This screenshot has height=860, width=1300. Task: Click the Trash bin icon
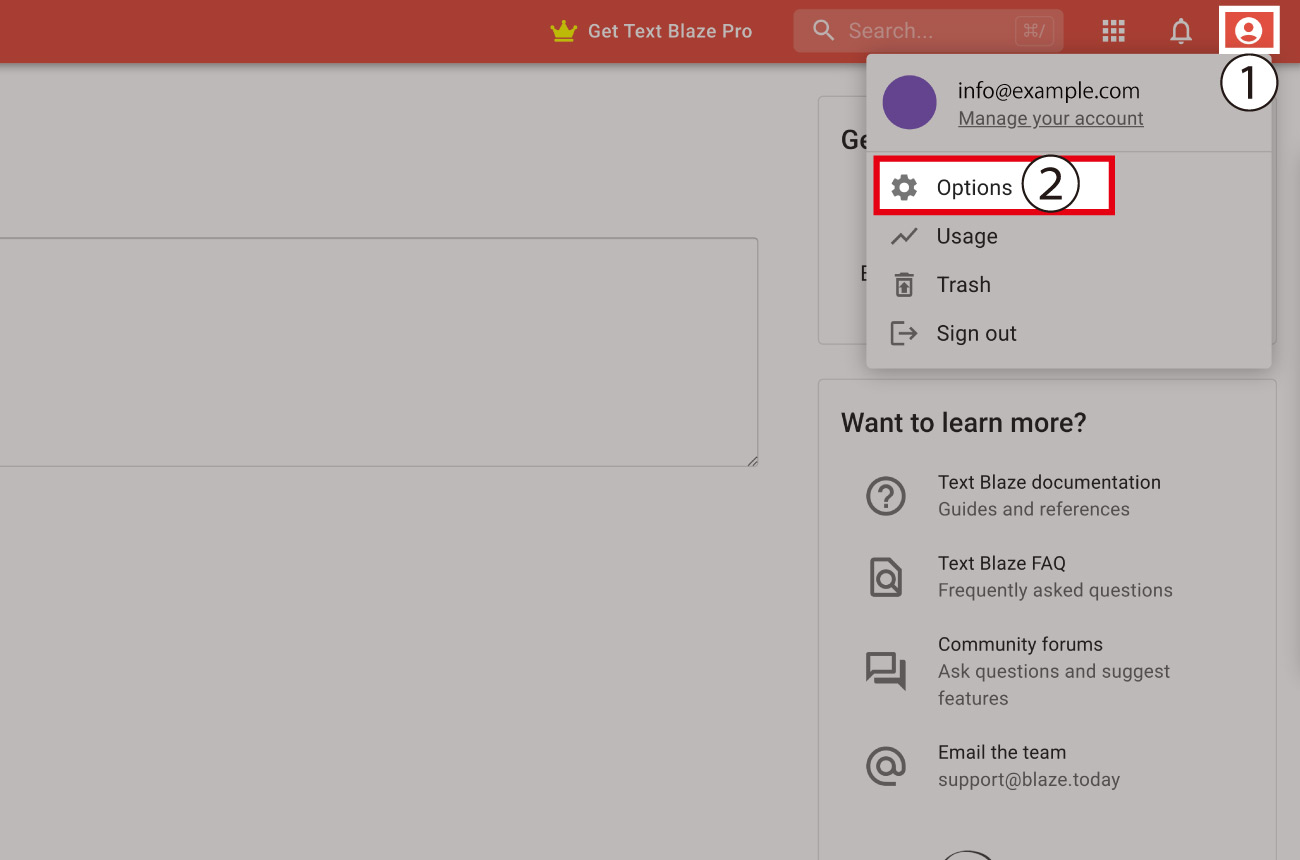[904, 285]
